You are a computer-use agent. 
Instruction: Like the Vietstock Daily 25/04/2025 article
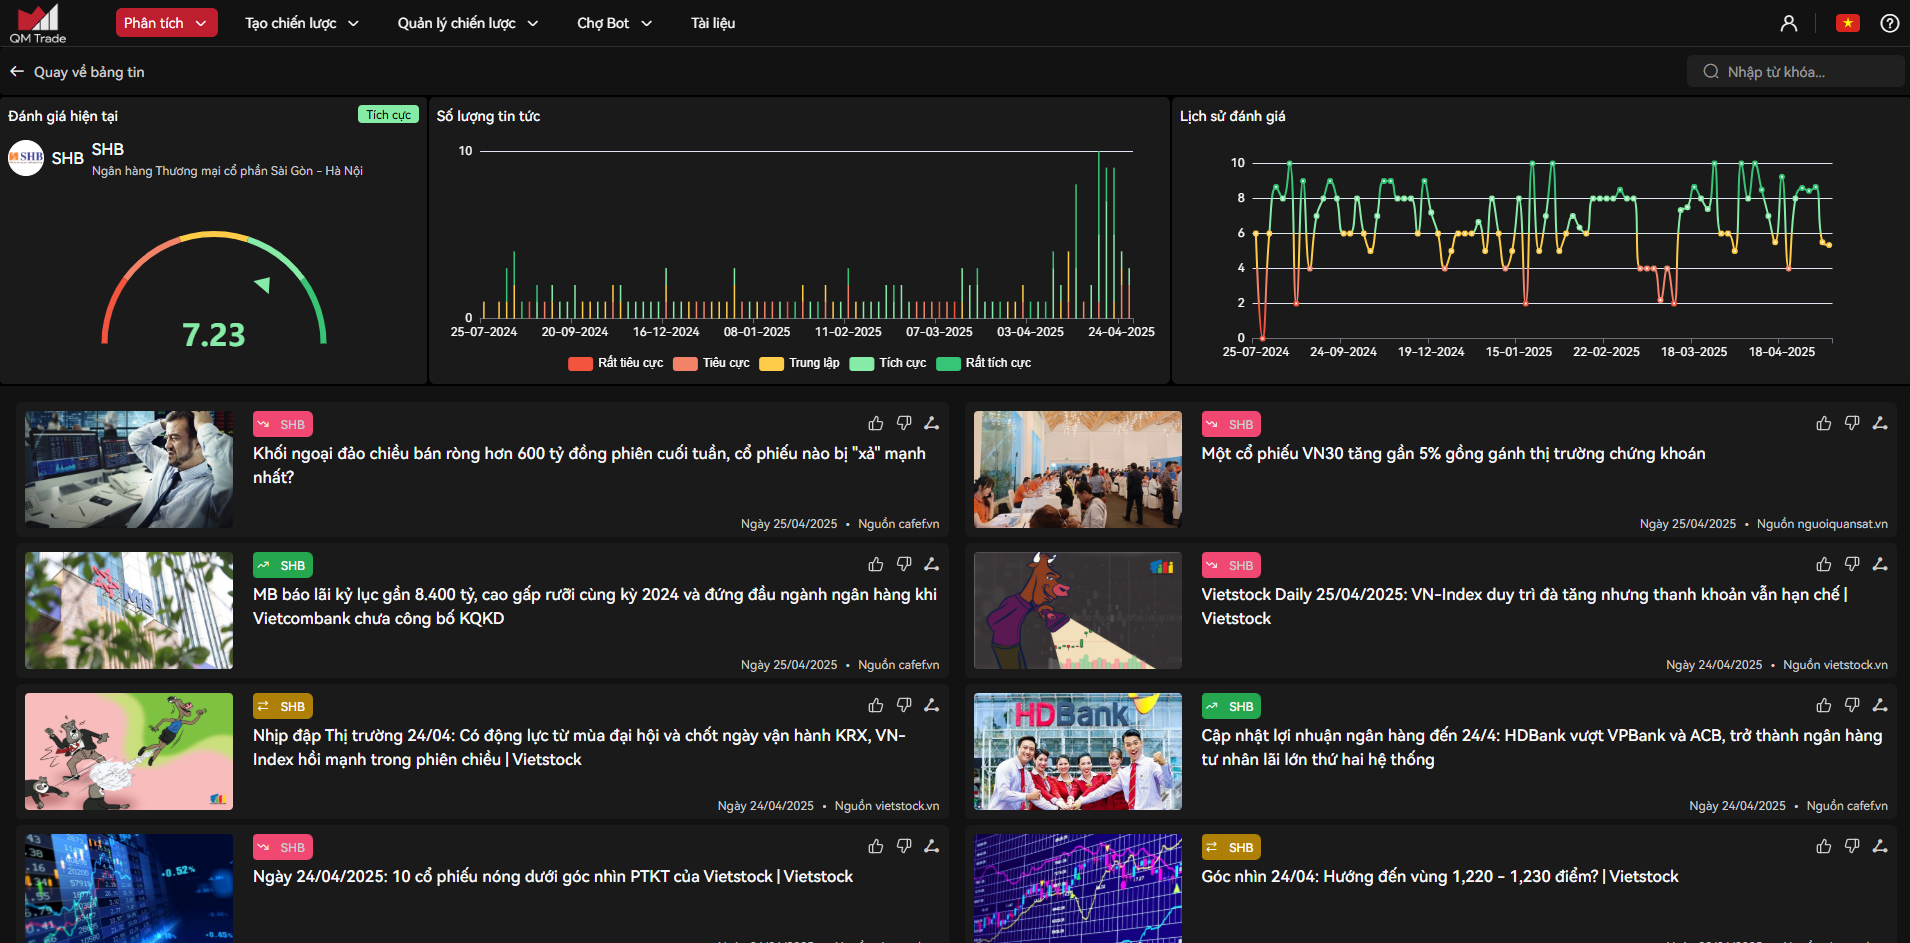click(x=1824, y=564)
